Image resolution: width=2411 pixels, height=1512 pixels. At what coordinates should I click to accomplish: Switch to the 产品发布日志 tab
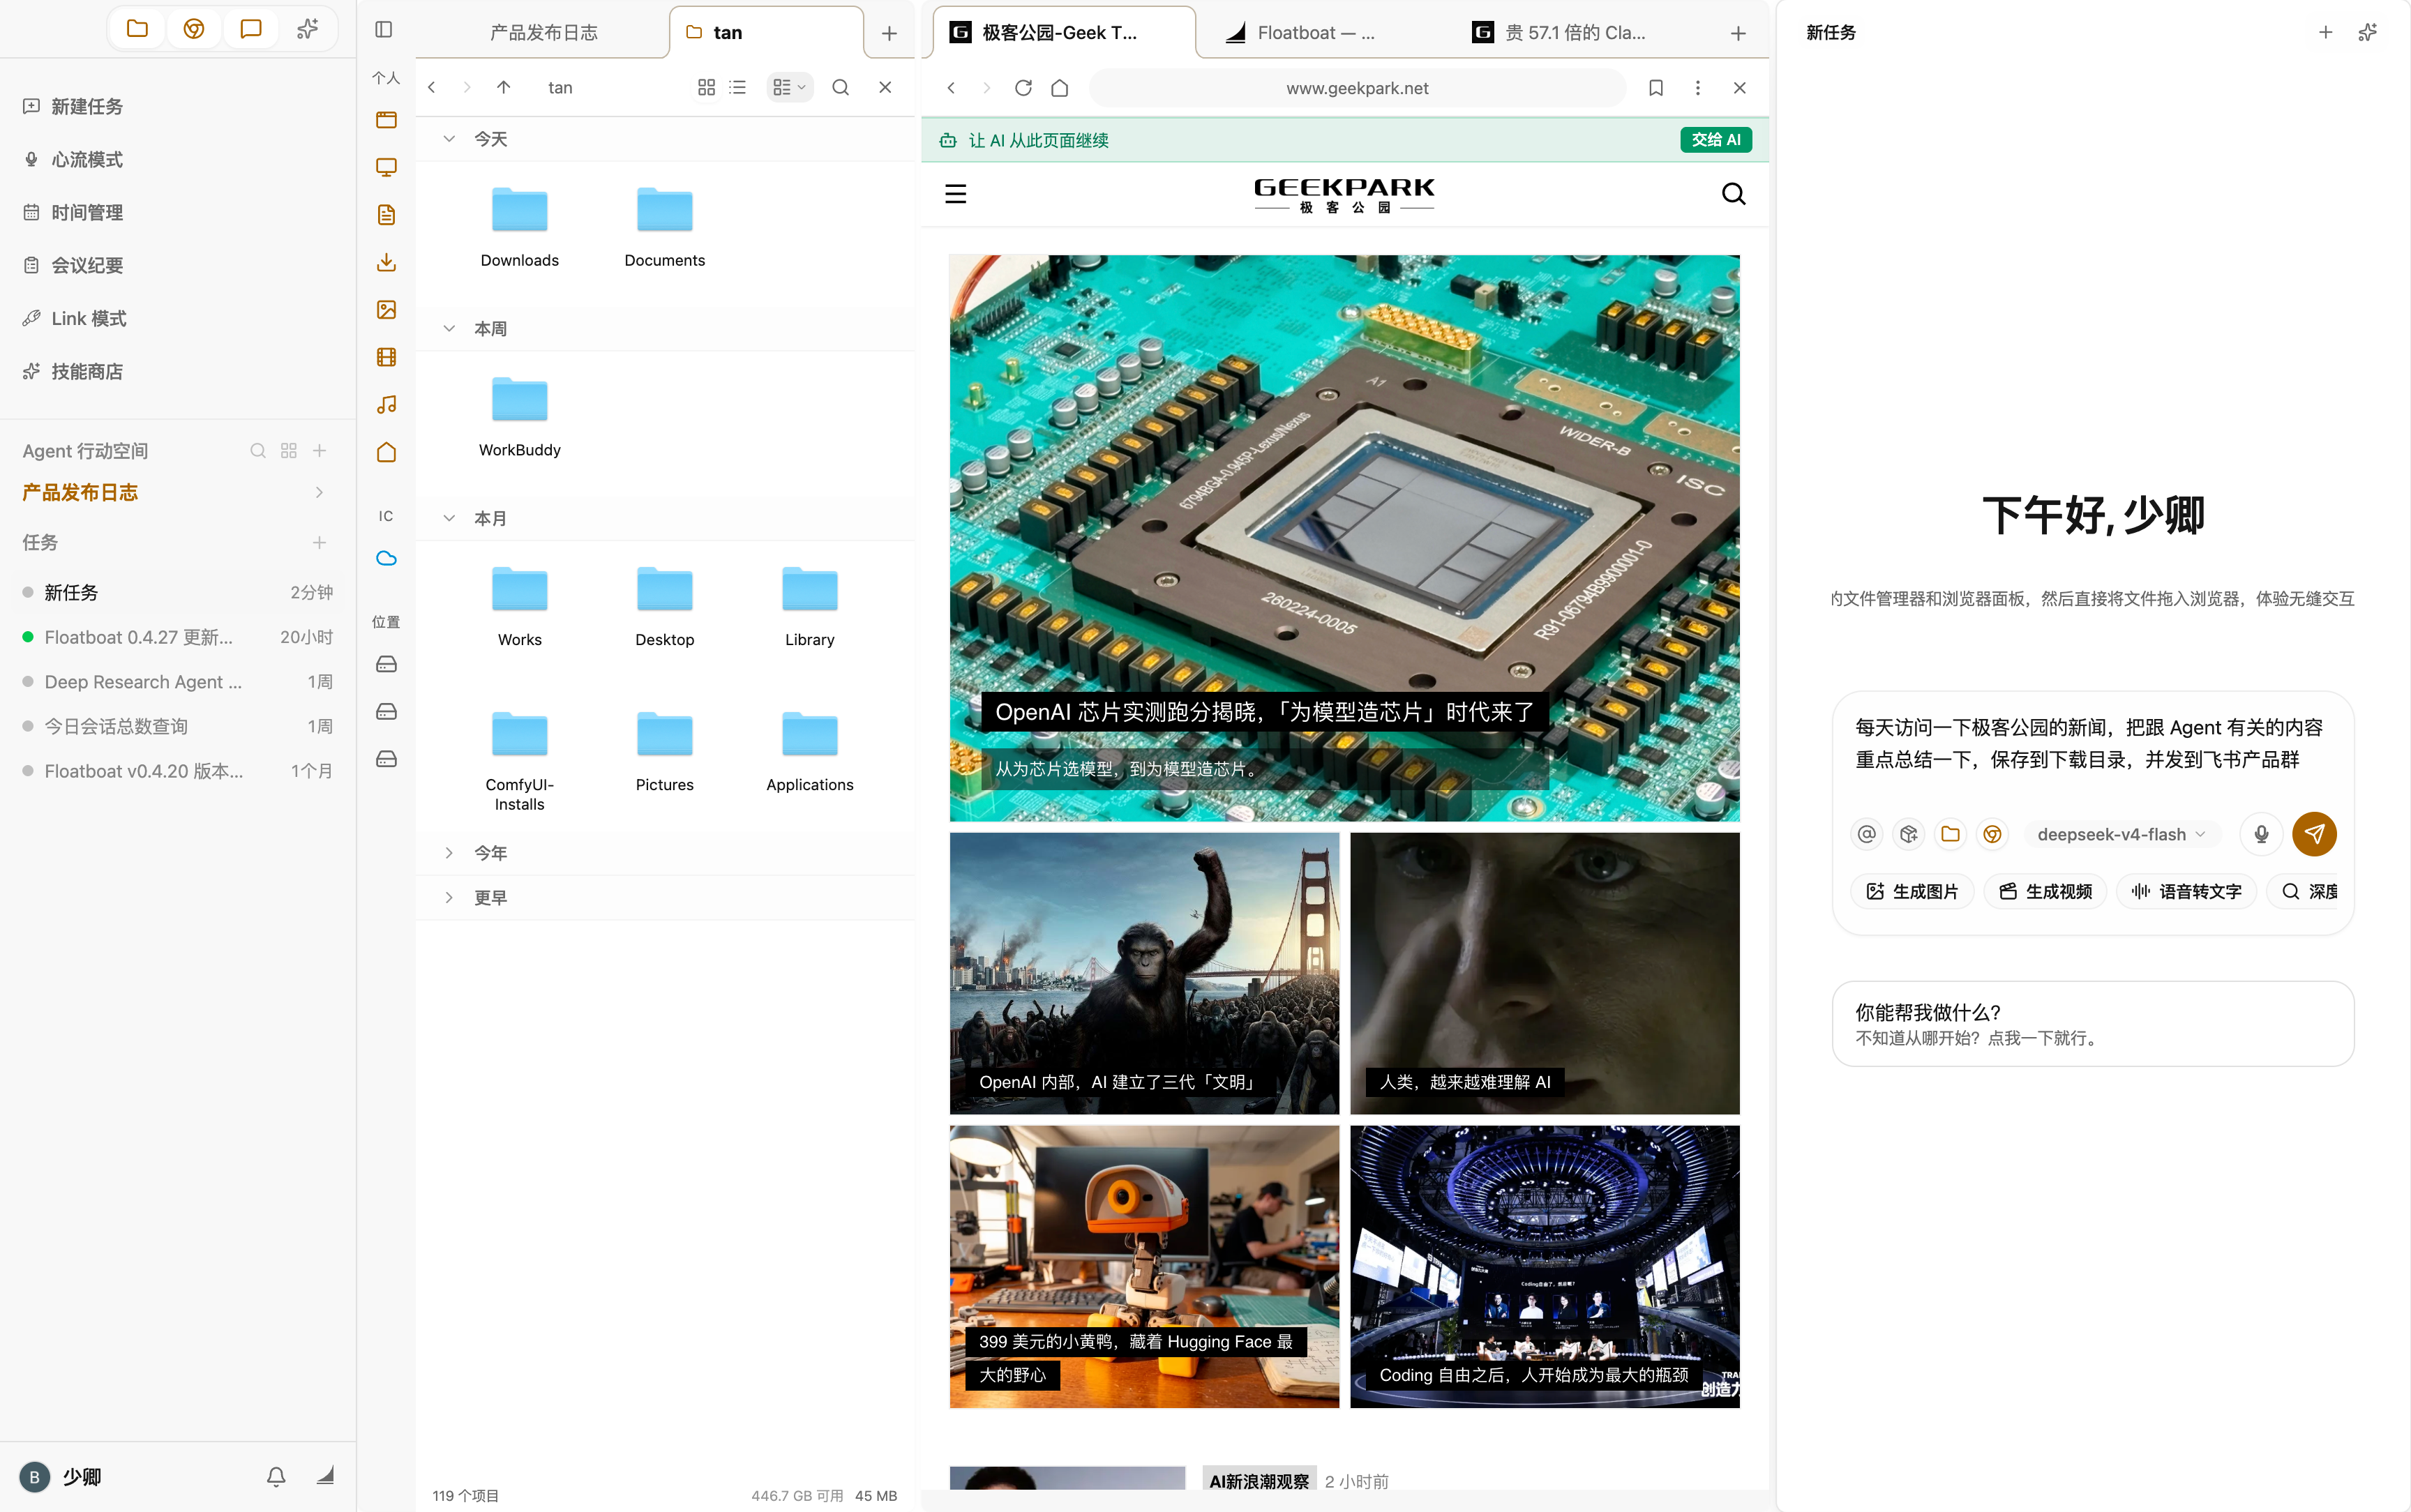pos(544,33)
